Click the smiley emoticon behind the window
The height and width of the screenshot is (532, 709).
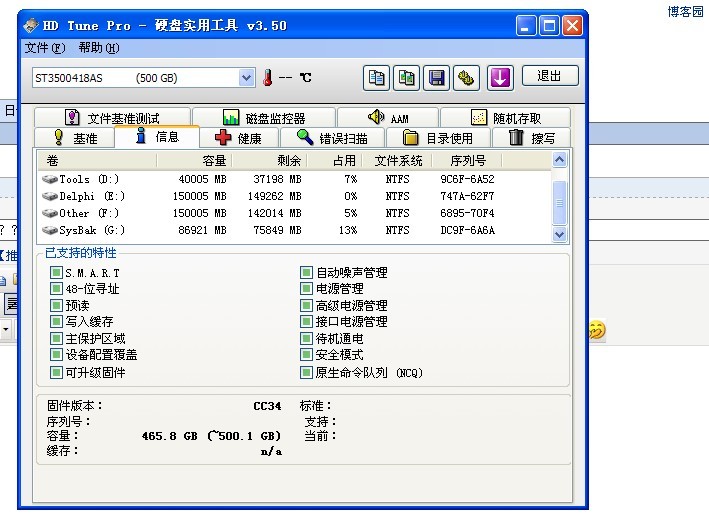tap(597, 330)
